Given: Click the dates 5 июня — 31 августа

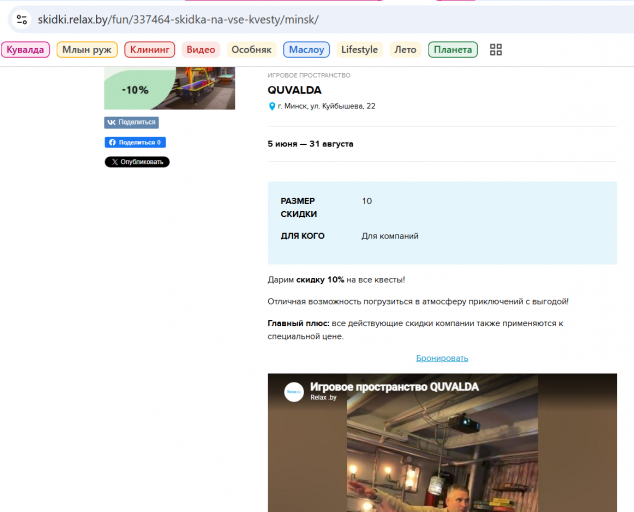Looking at the screenshot, I should click(310, 144).
